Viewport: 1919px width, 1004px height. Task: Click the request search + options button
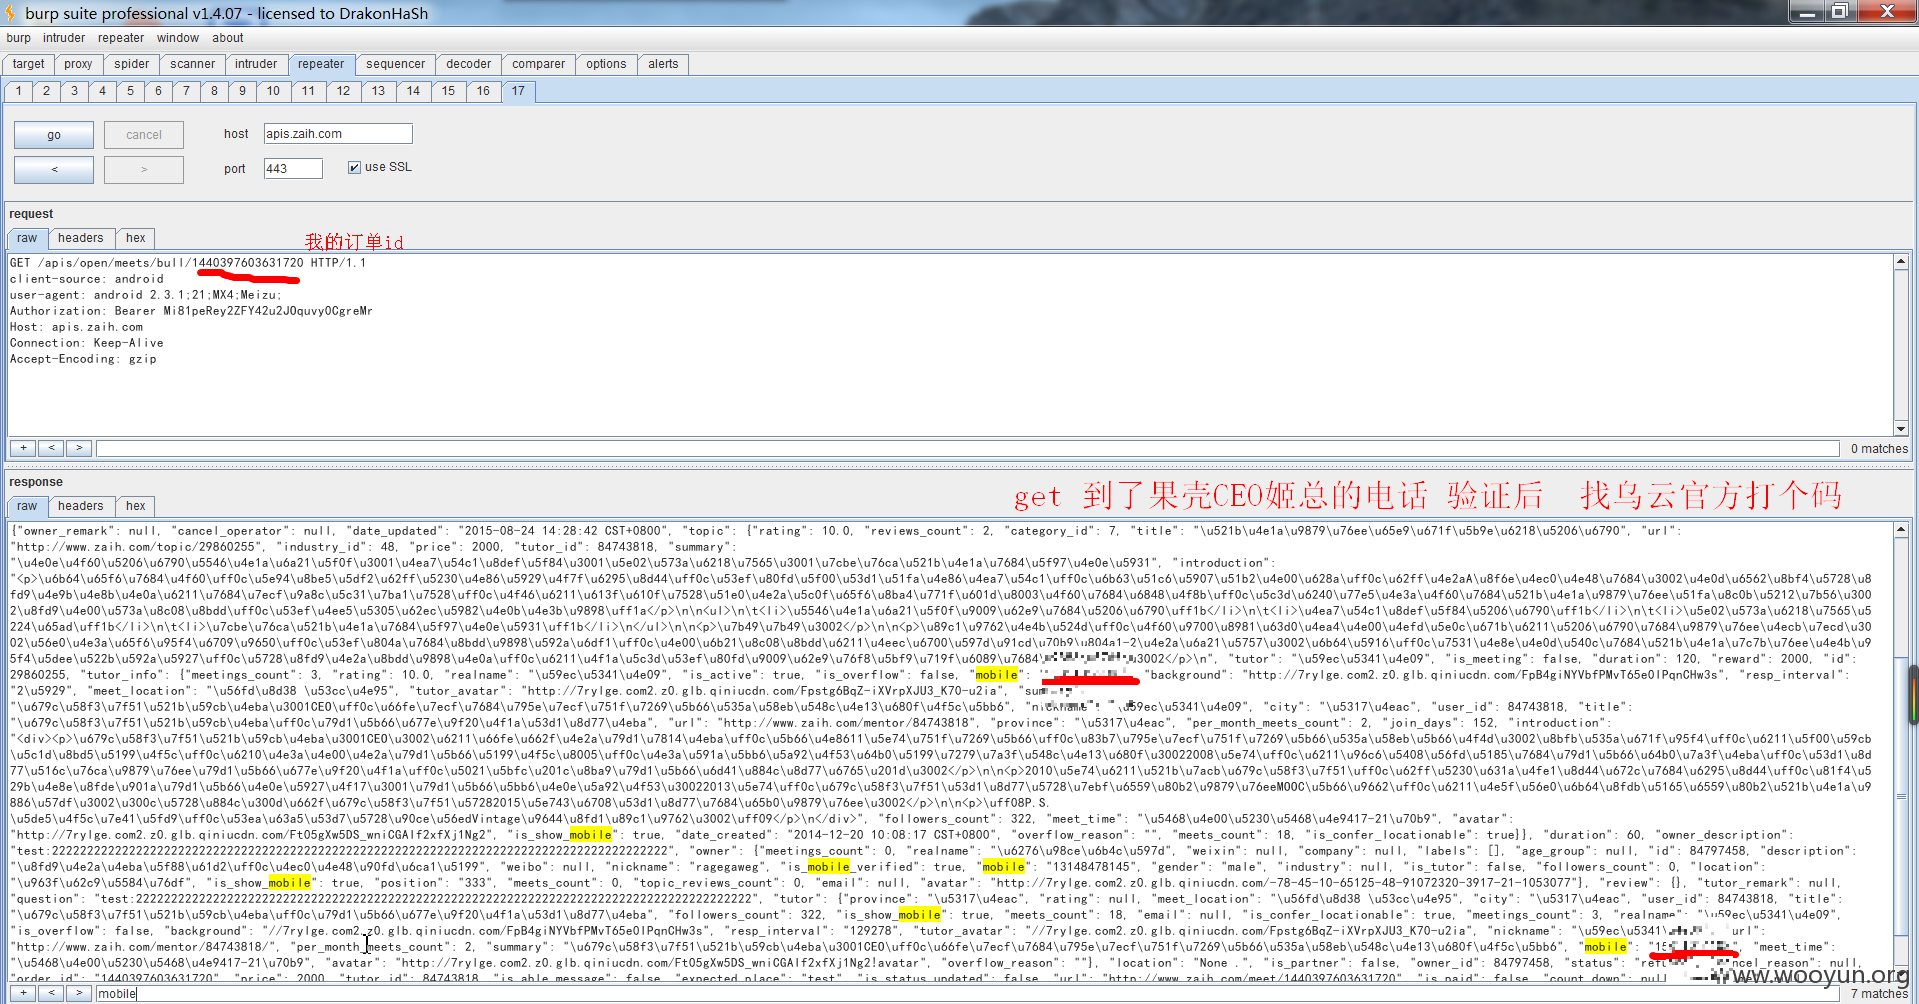coord(23,448)
